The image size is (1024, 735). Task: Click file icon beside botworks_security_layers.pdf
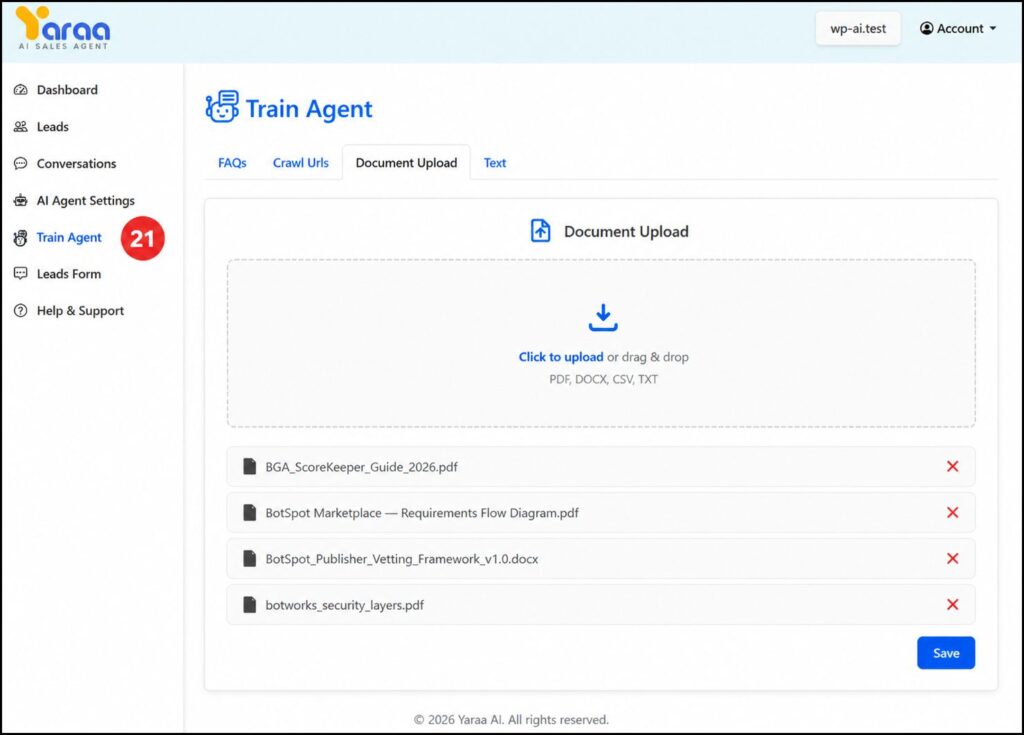249,605
